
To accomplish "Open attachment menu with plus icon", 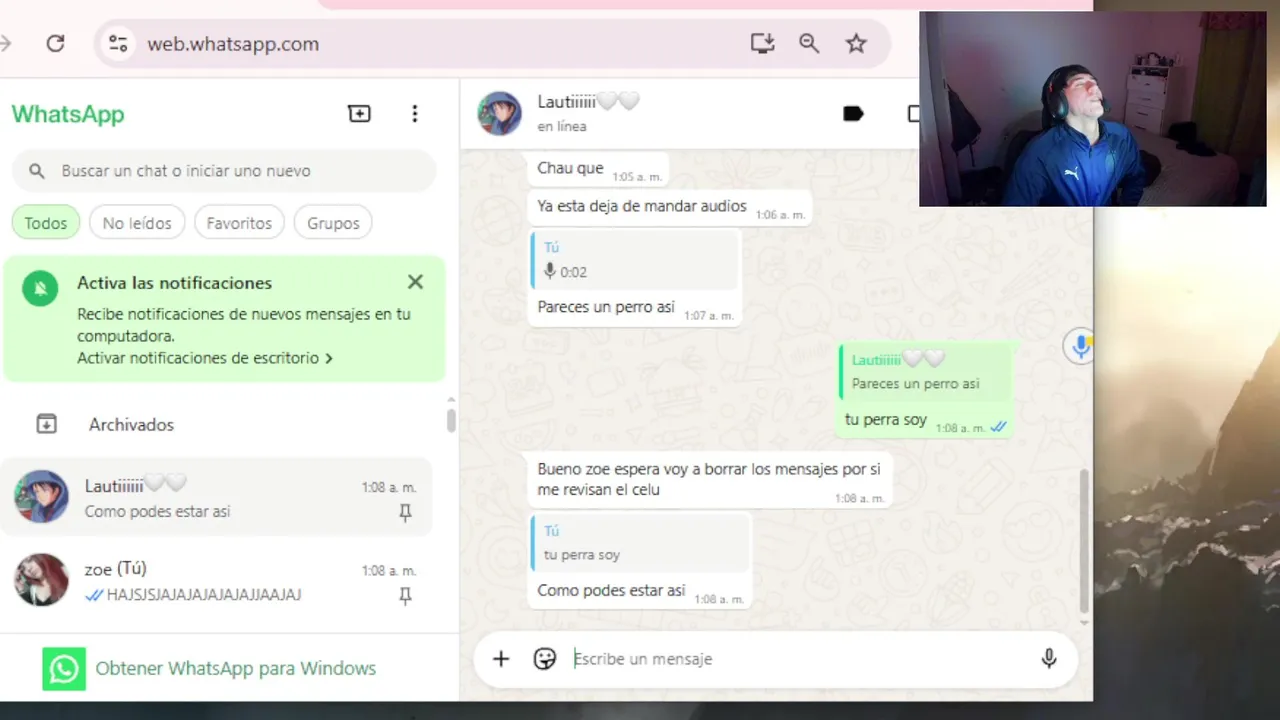I will 501,658.
